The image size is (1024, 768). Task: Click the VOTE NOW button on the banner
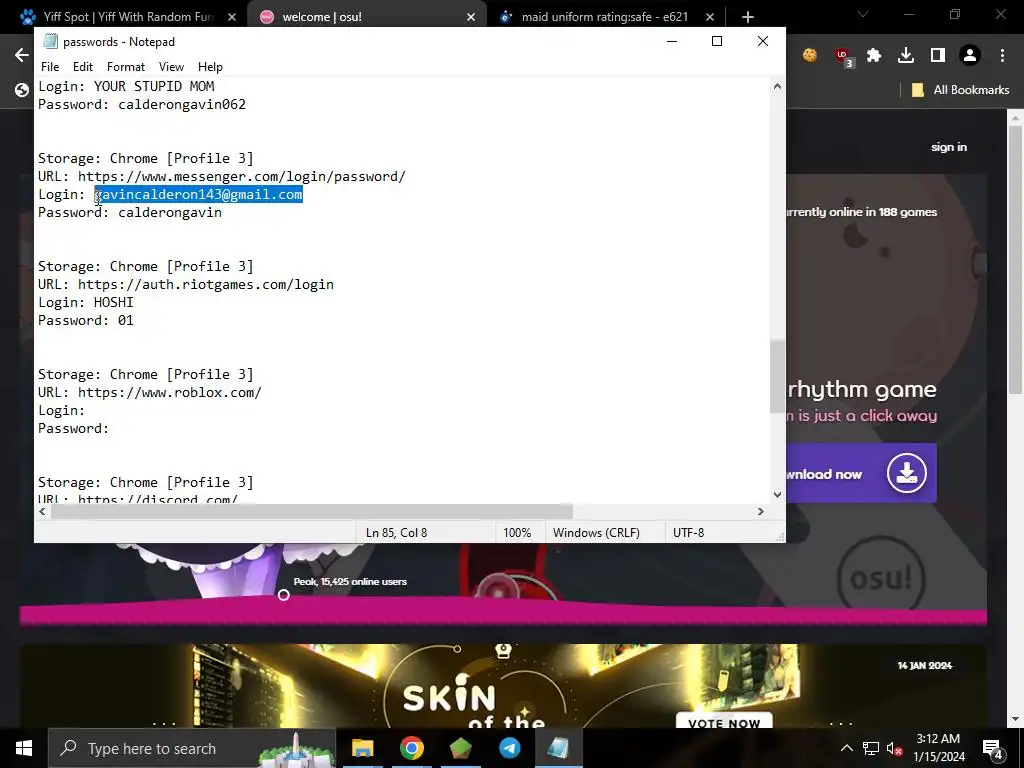[724, 722]
